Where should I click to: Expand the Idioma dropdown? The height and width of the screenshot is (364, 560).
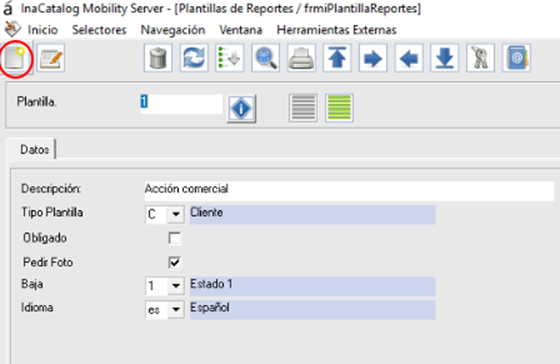point(175,309)
